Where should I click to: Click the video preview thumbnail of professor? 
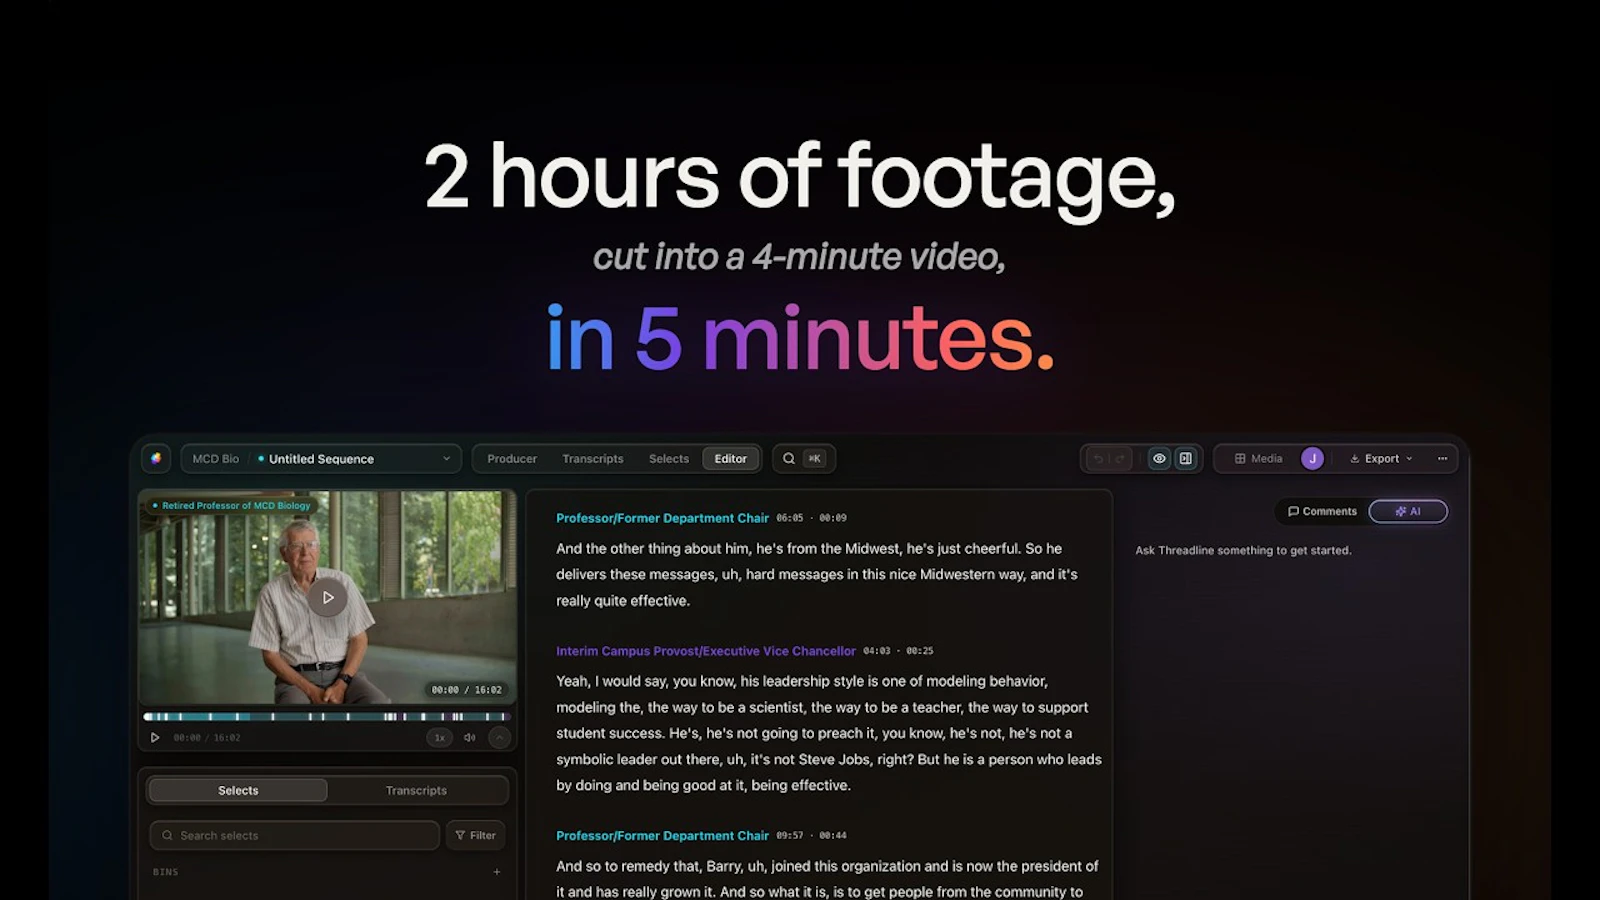(327, 597)
